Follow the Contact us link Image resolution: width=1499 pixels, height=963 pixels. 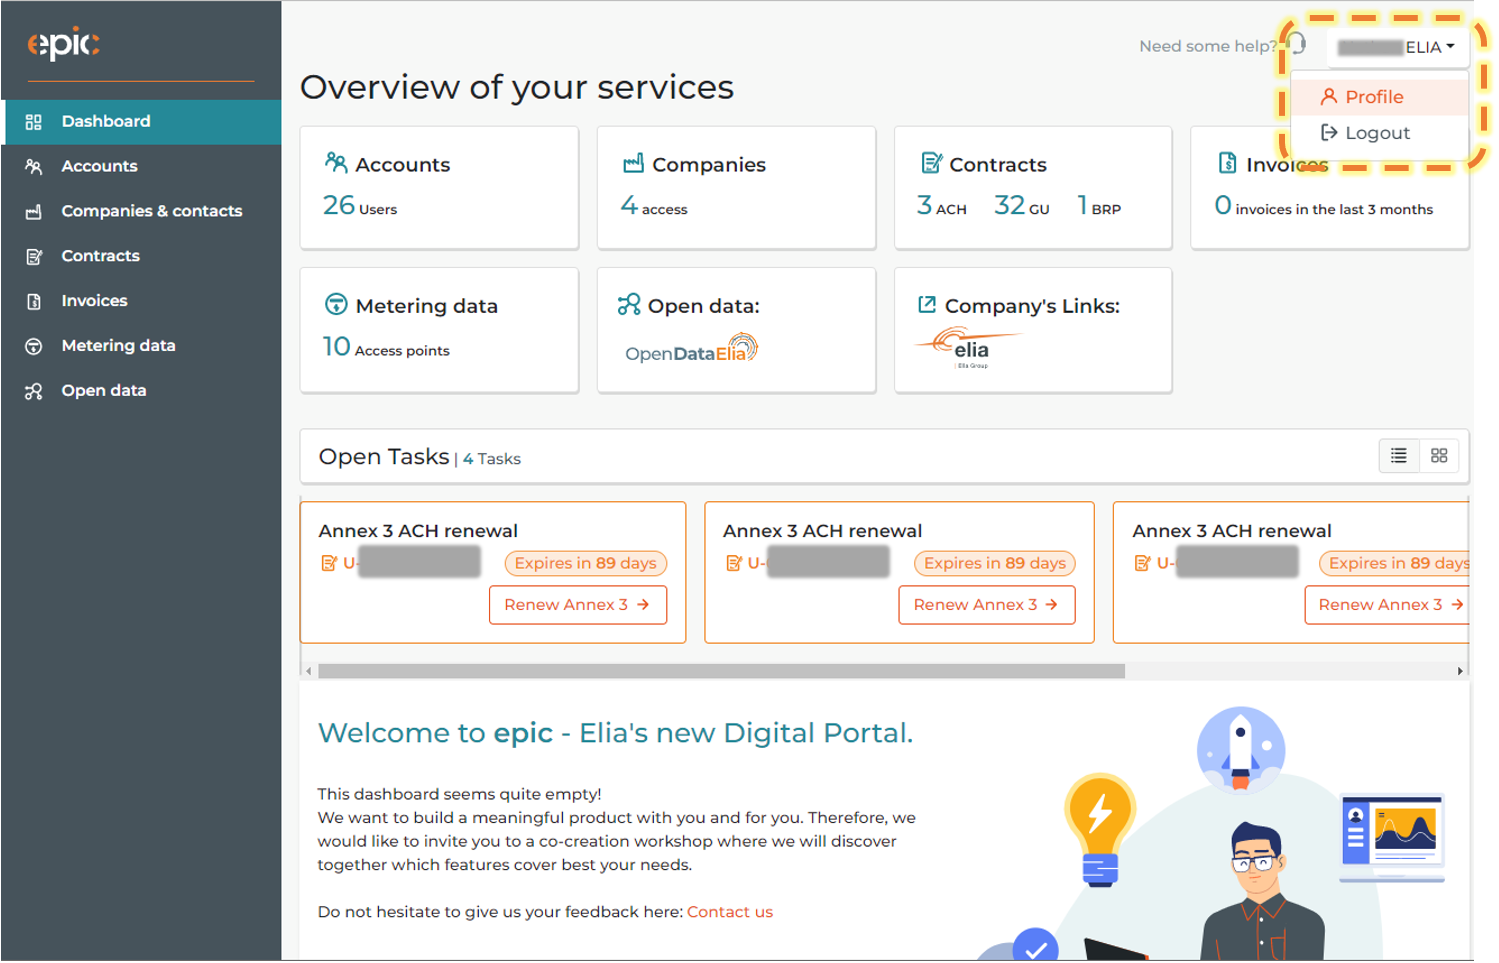pyautogui.click(x=729, y=912)
